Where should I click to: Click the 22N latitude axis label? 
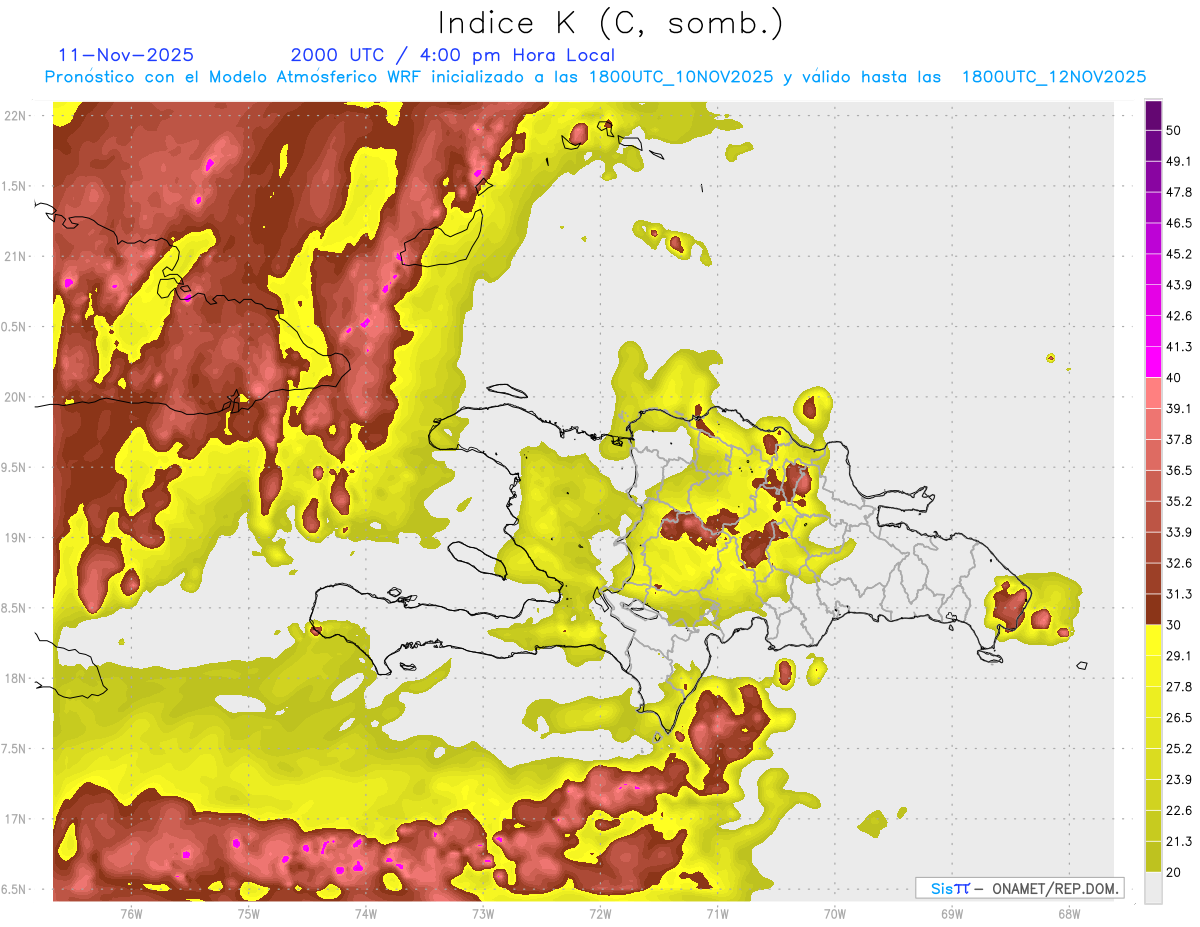pyautogui.click(x=16, y=116)
